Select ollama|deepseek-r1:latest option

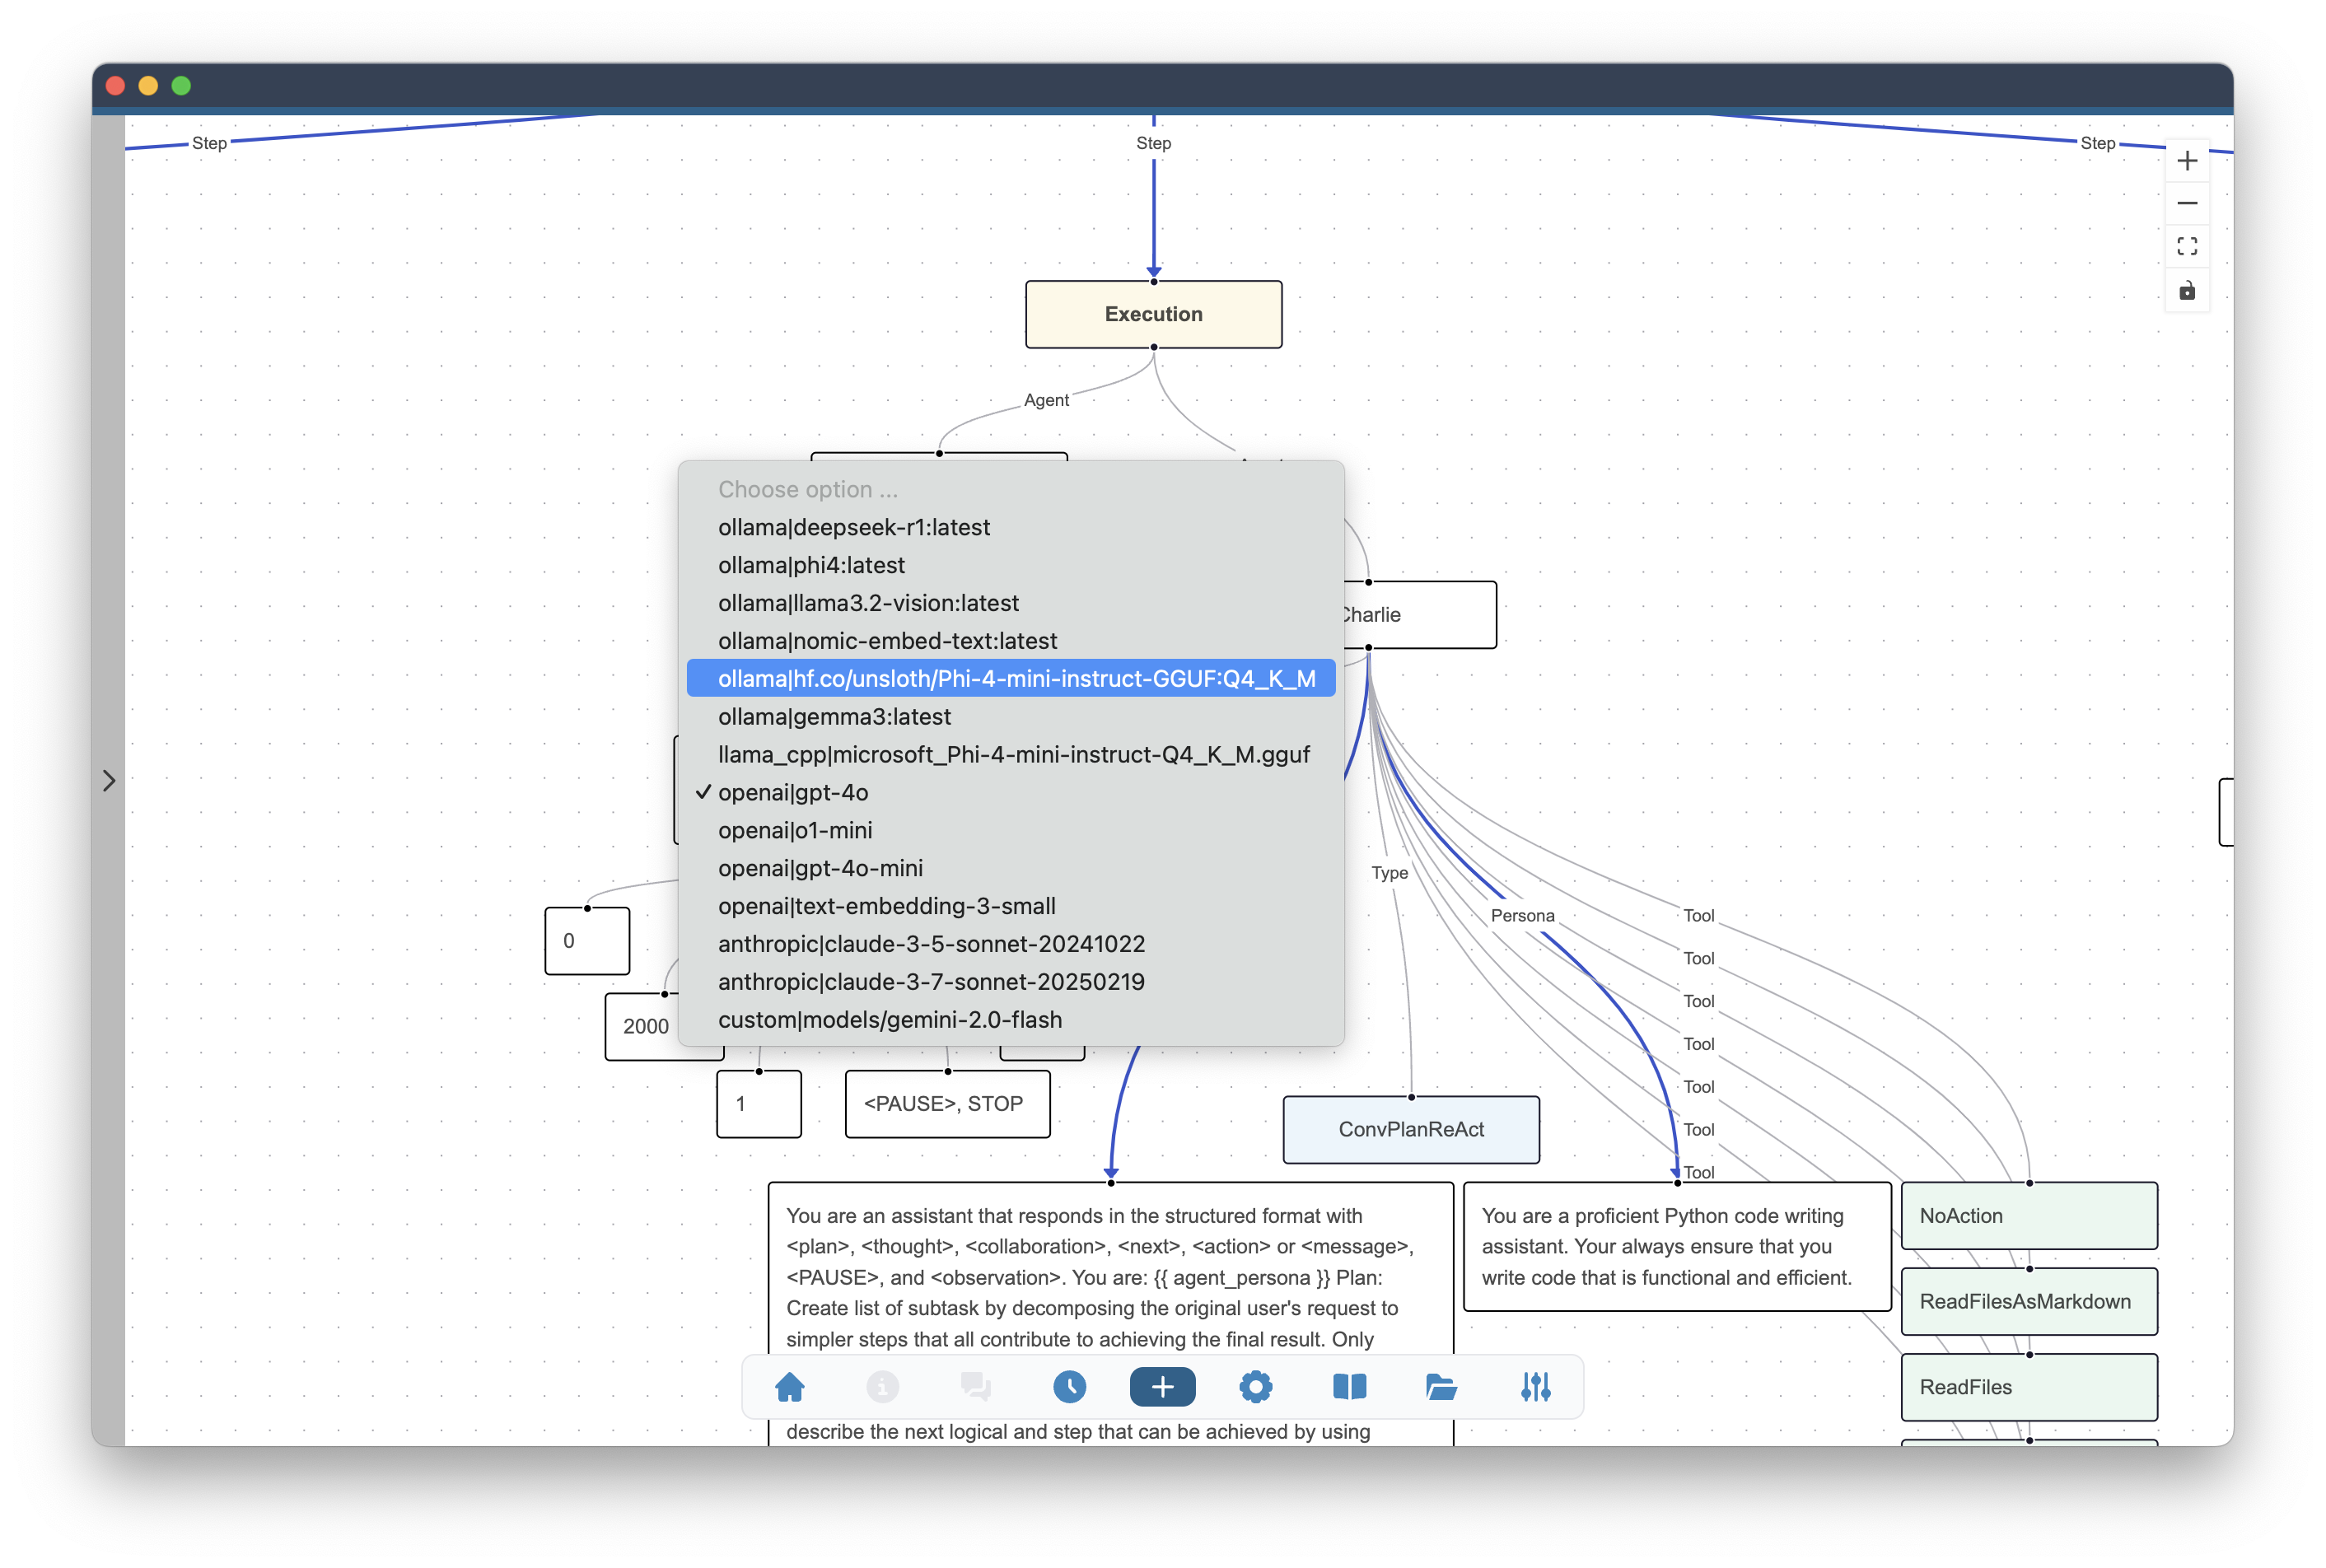point(1010,527)
